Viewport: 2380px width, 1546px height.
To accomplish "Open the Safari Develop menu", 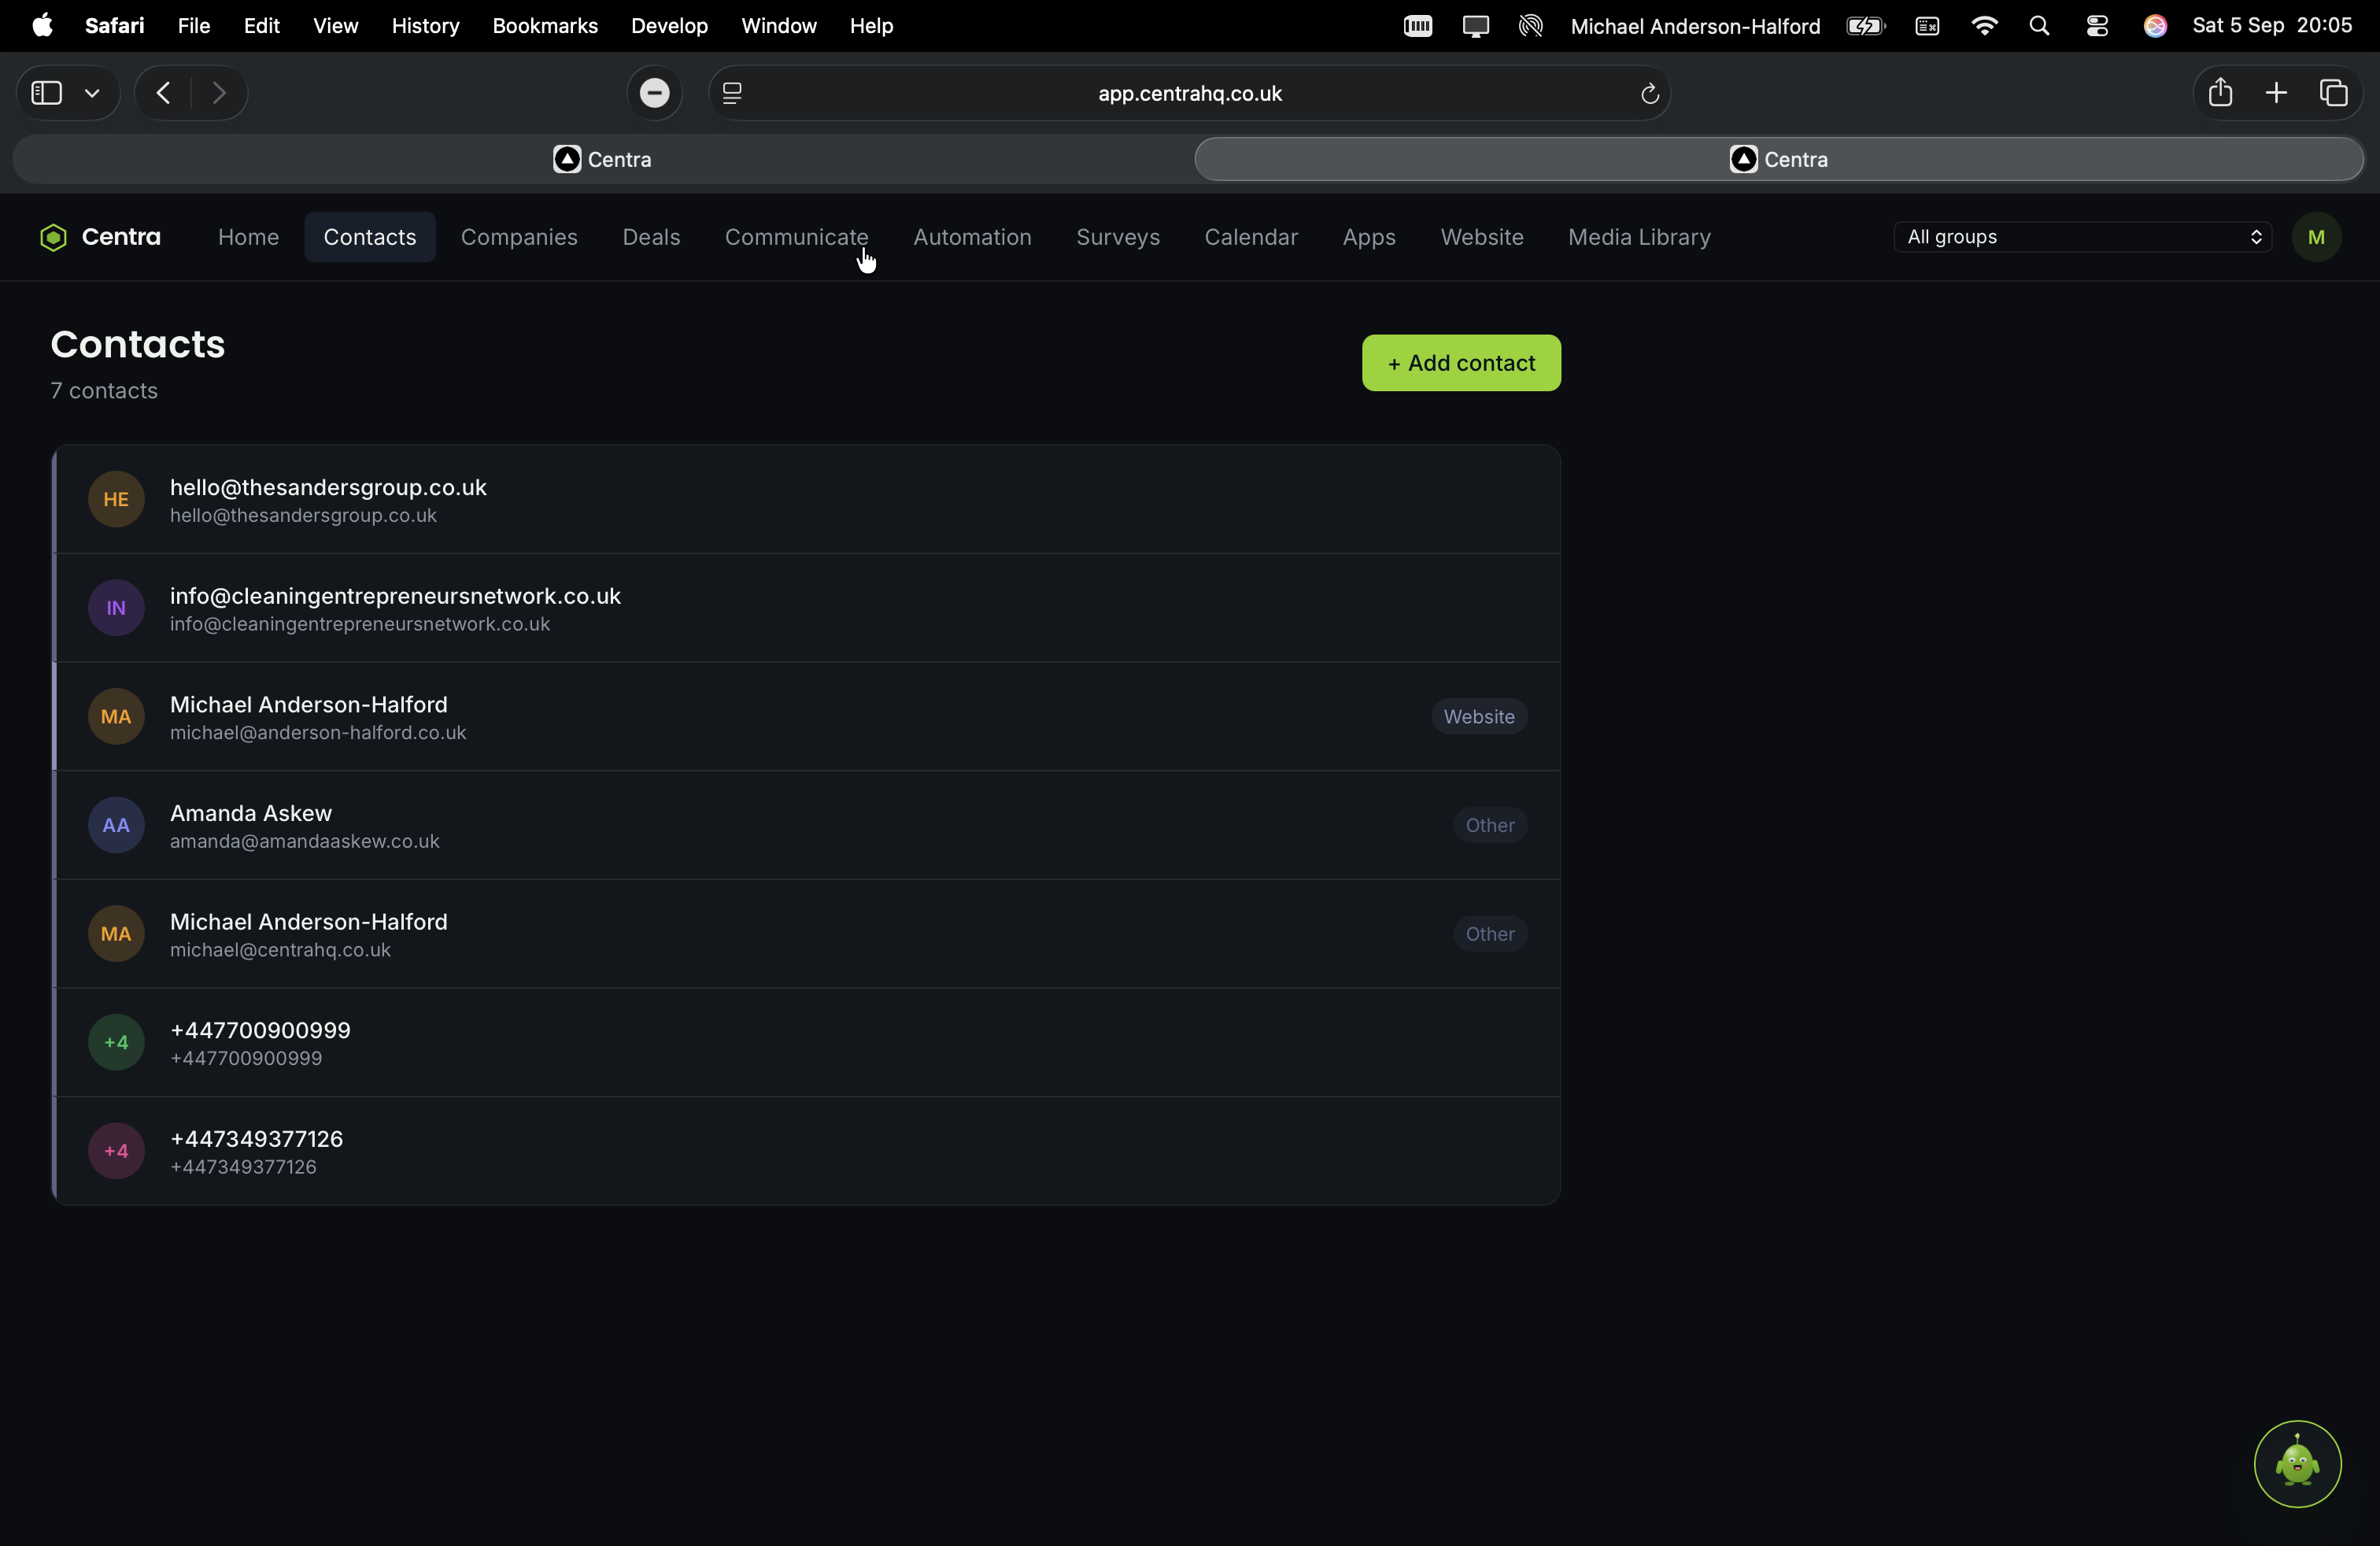I will point(669,26).
